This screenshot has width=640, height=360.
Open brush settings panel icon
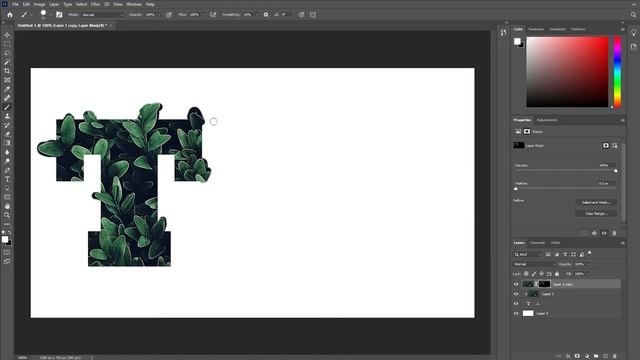coord(59,15)
